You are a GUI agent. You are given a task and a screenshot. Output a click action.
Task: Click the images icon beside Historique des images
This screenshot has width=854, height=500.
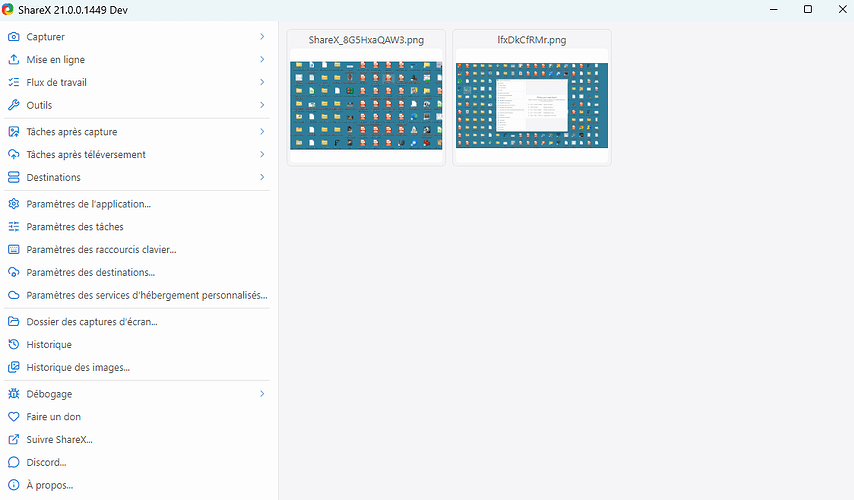point(14,368)
